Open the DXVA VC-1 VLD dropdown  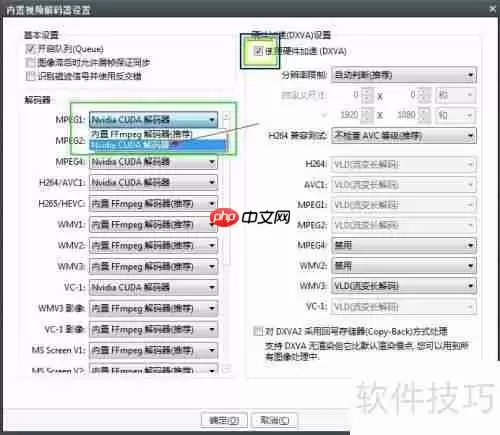[404, 306]
